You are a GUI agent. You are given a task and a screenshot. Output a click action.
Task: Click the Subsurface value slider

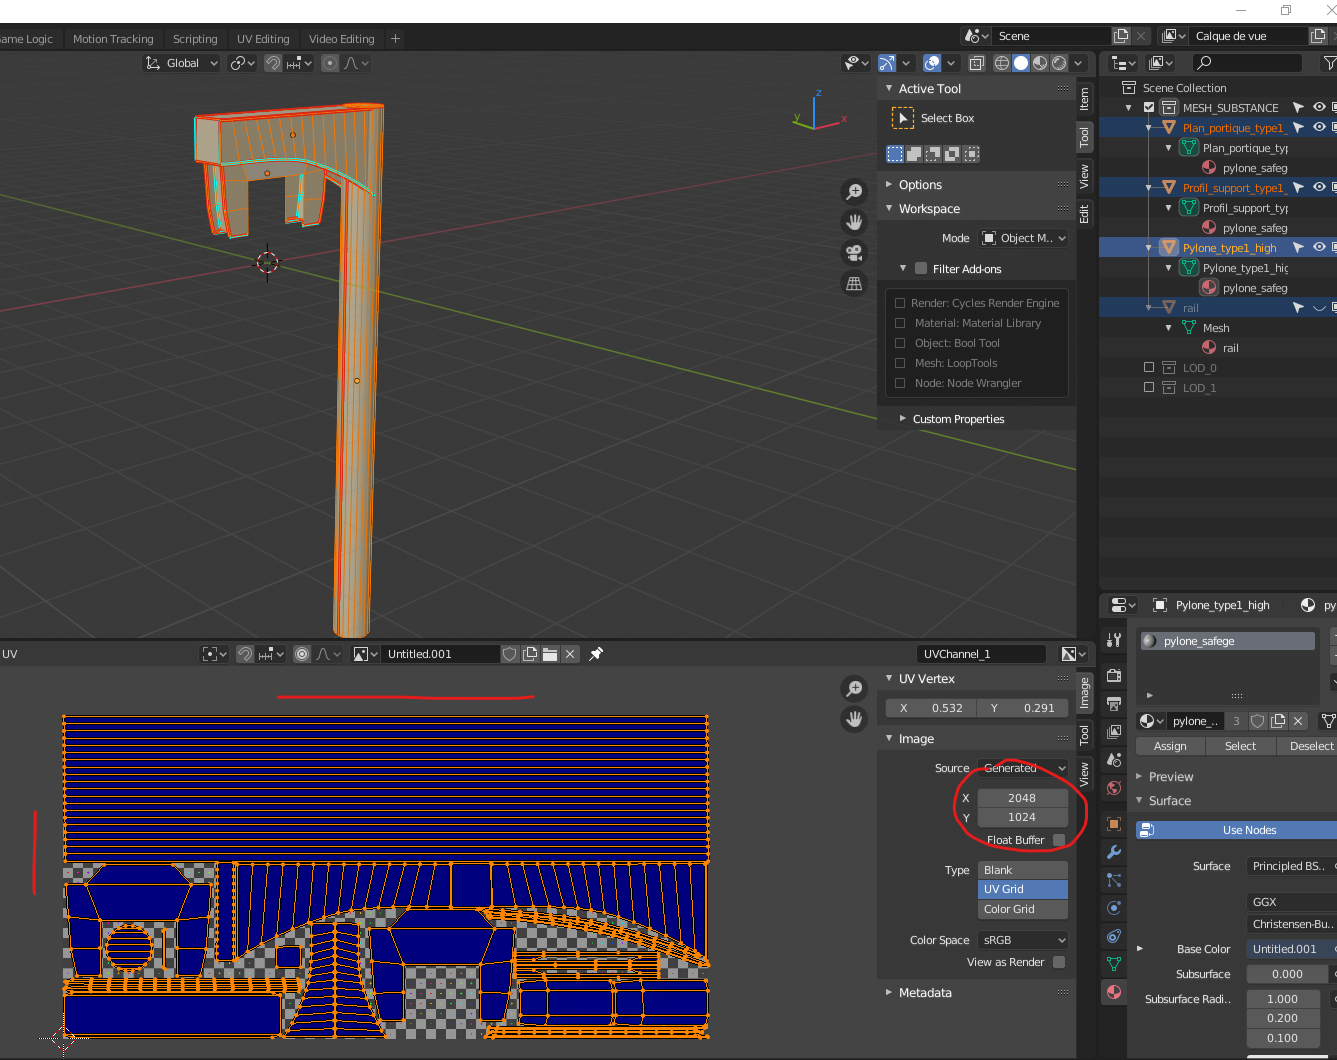(x=1287, y=974)
